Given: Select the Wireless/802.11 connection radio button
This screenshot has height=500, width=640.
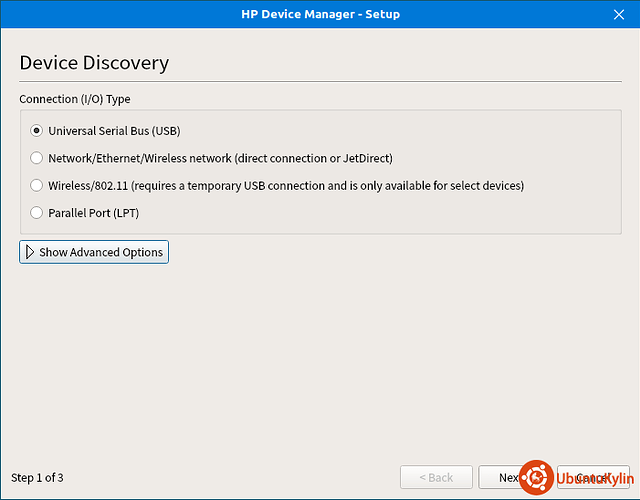Looking at the screenshot, I should (x=37, y=185).
